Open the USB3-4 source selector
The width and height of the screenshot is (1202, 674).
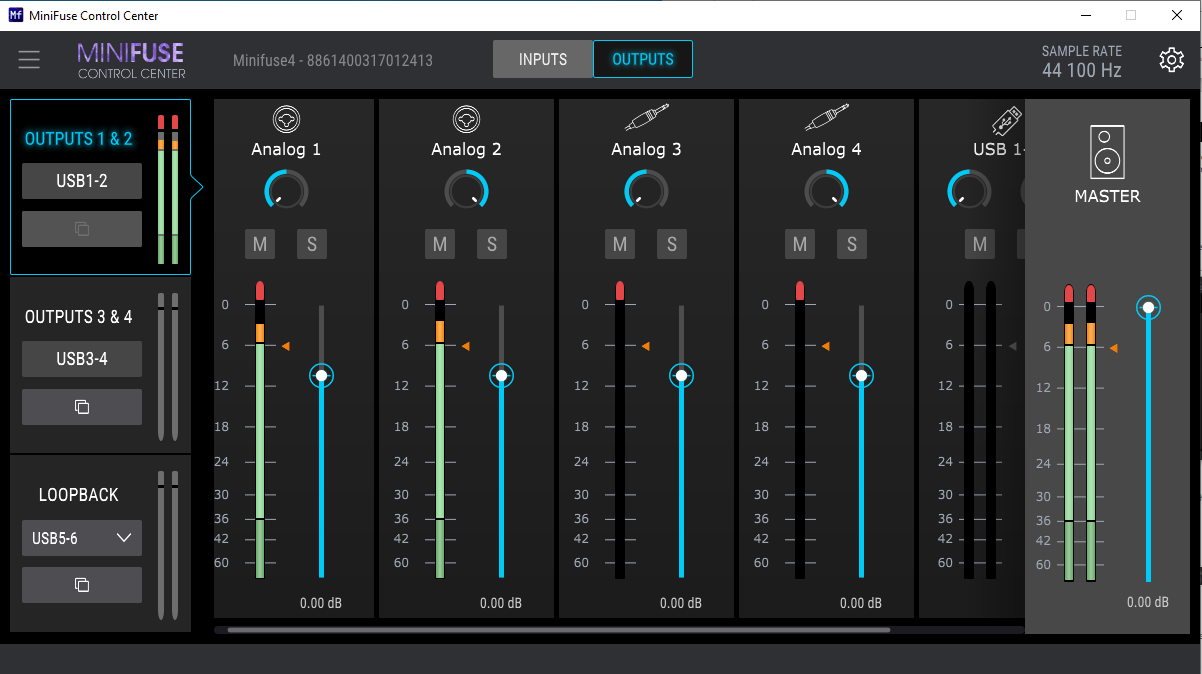coord(82,359)
